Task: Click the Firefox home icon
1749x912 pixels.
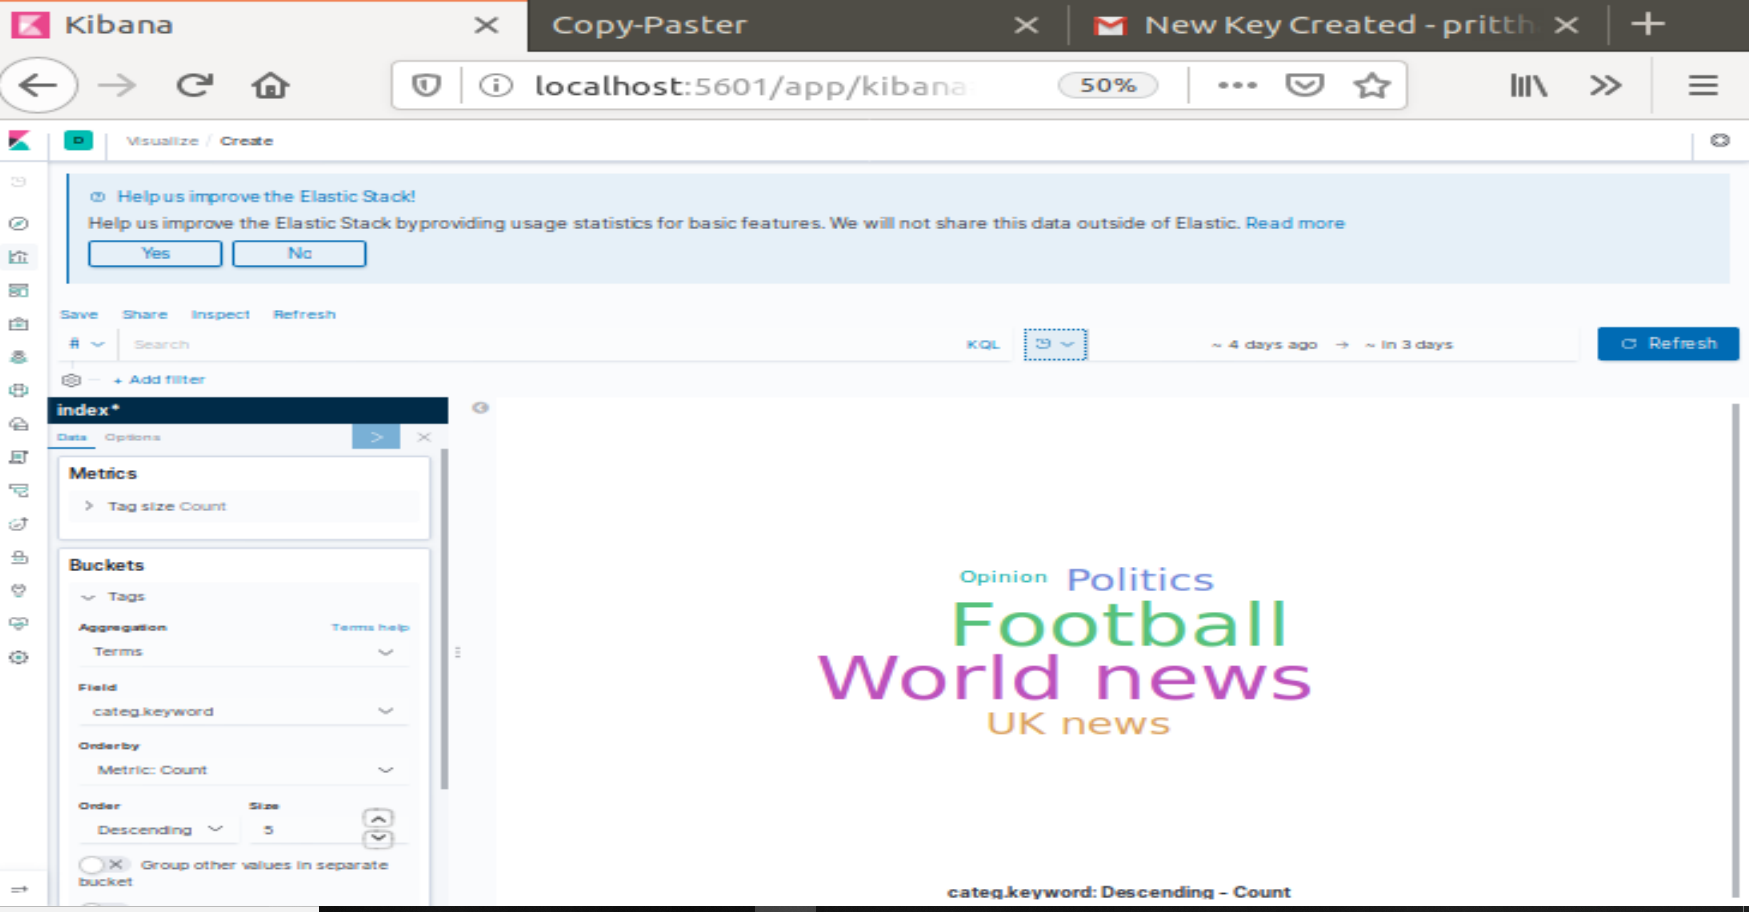Action: (x=270, y=85)
